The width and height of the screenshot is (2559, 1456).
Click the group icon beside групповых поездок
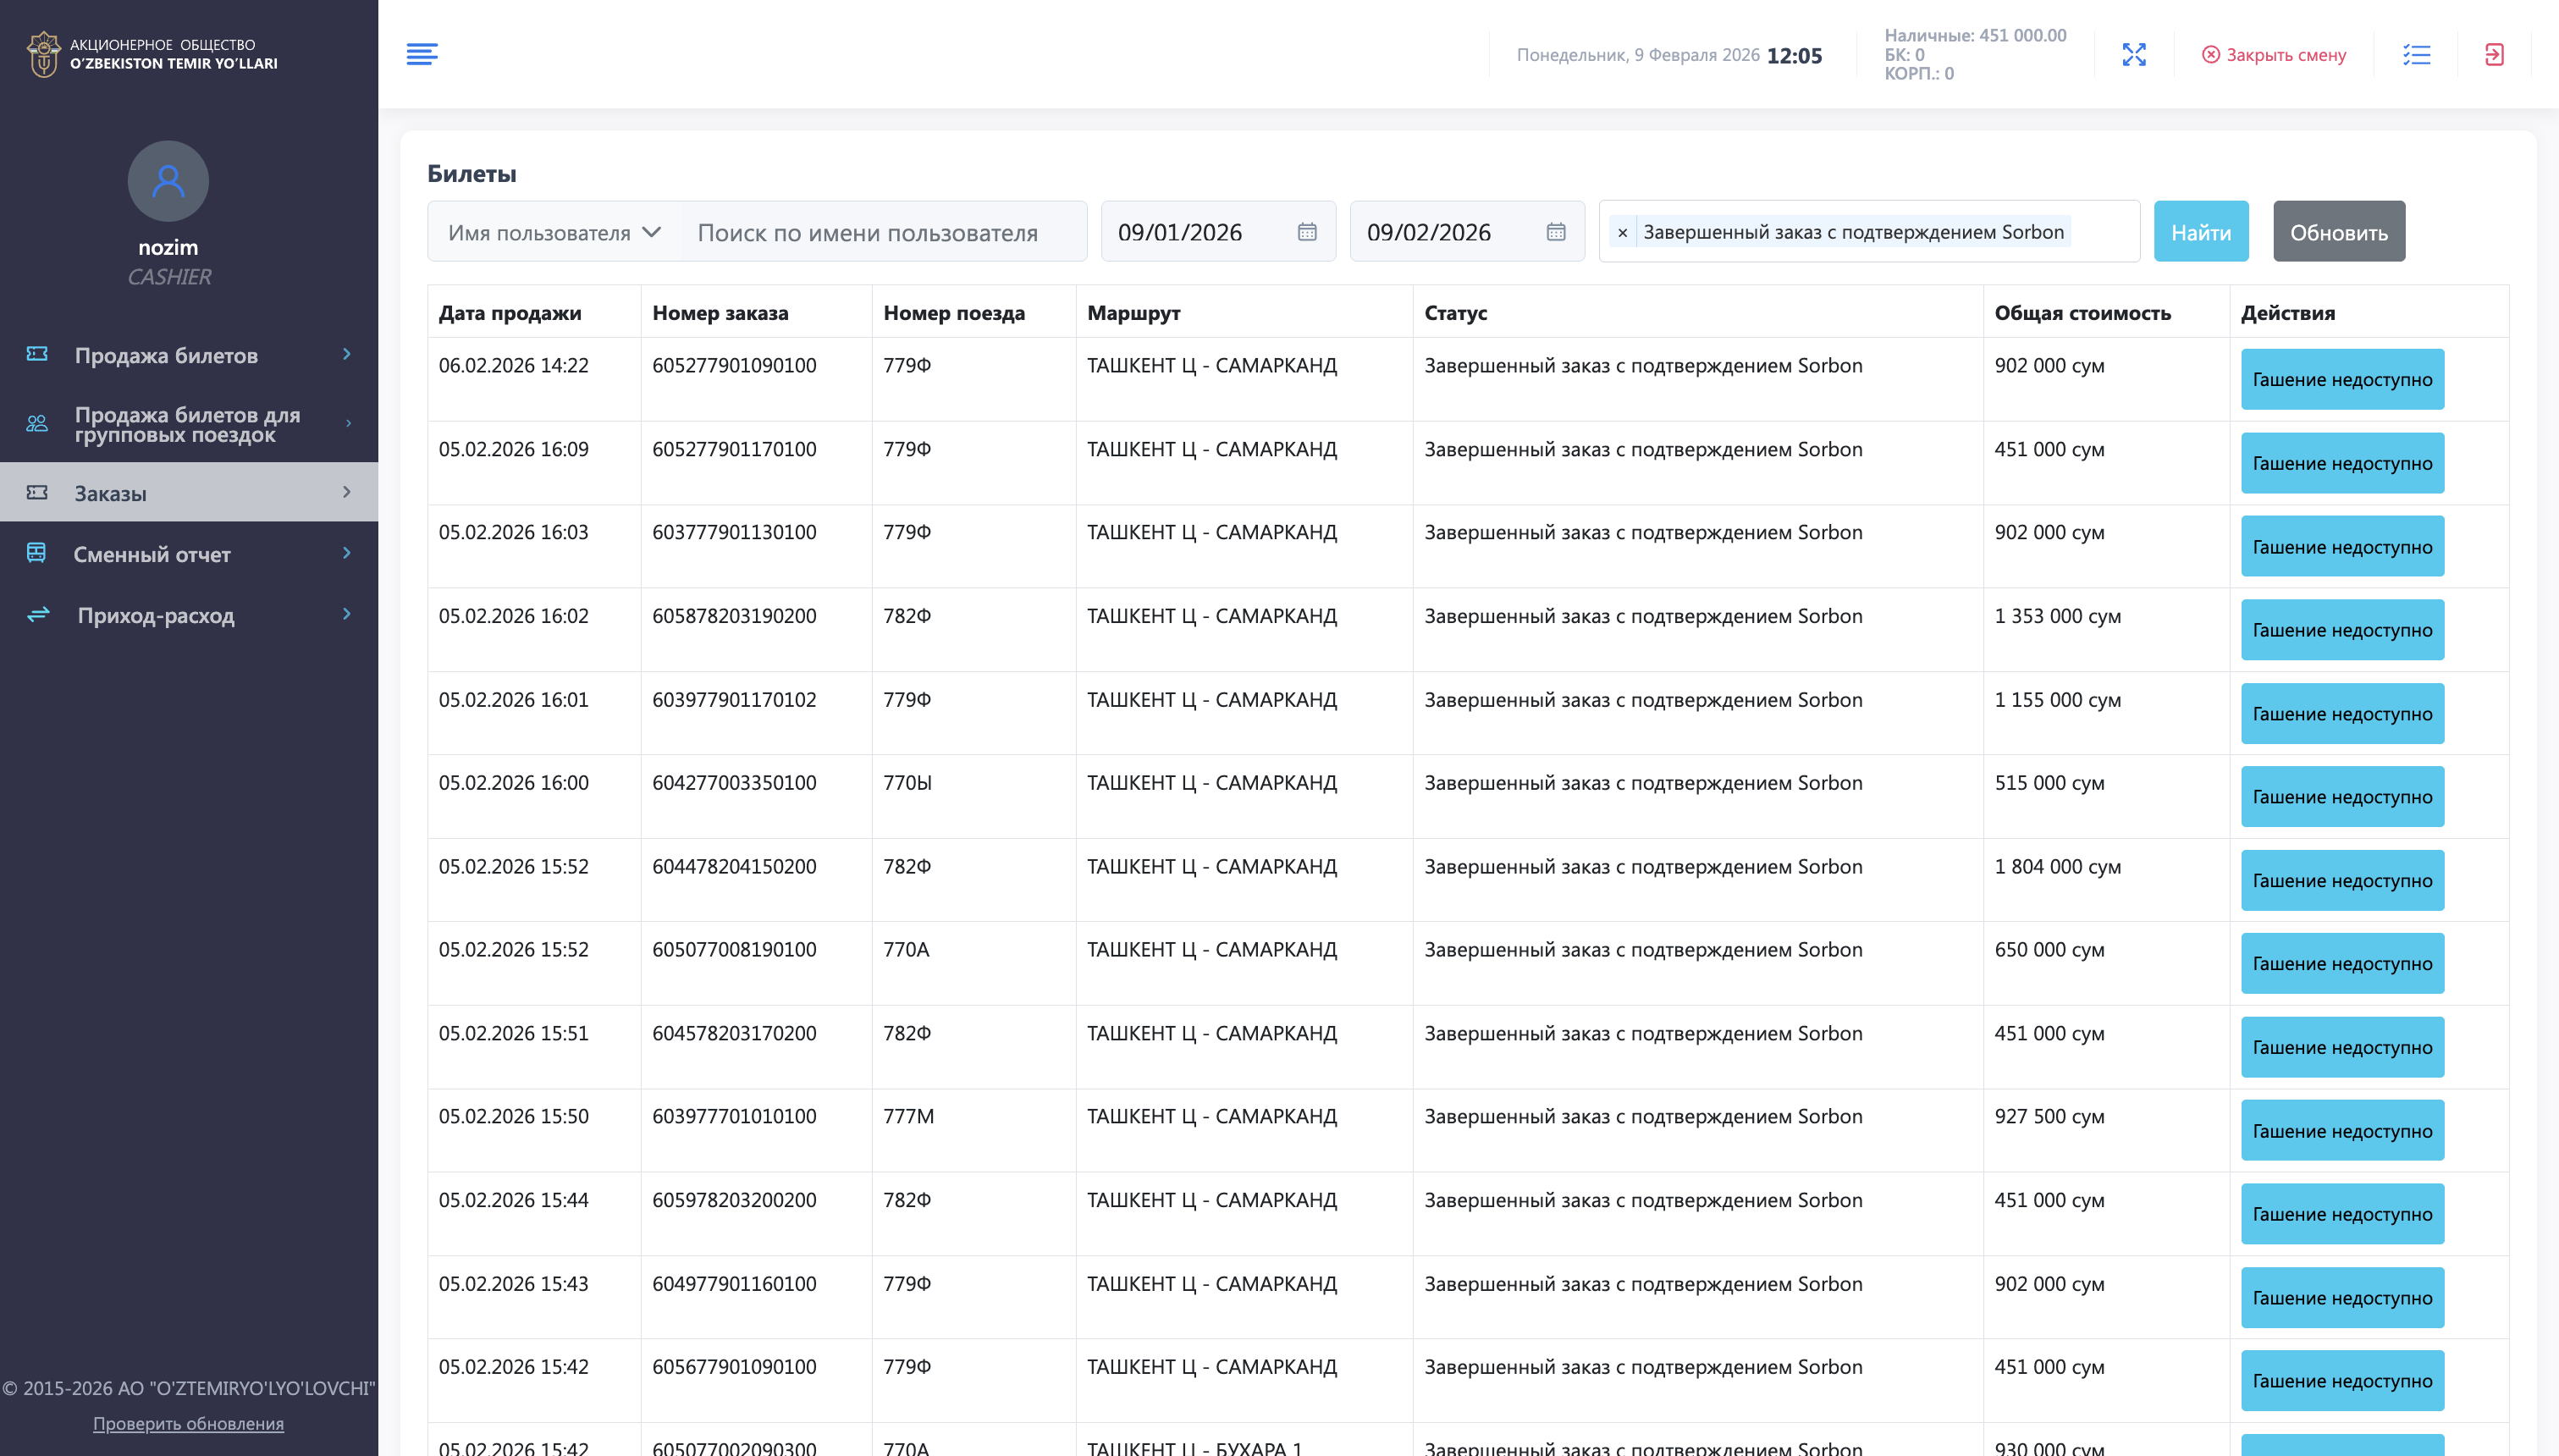[x=36, y=422]
